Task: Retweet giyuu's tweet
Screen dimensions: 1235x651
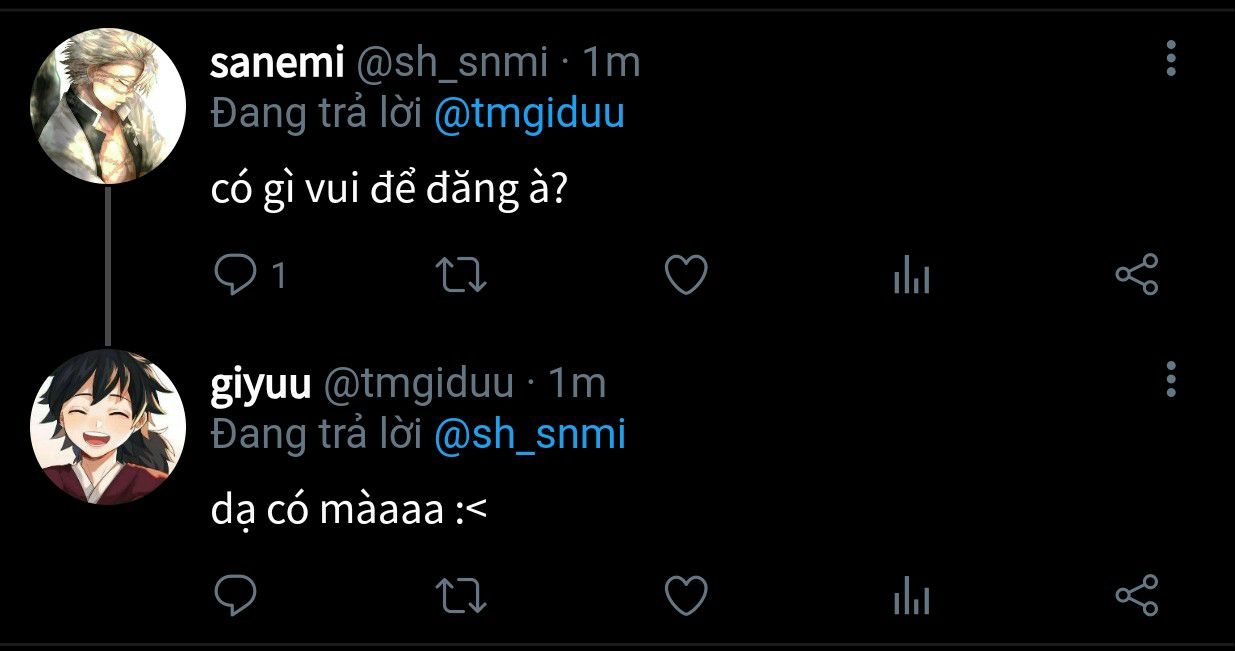Action: tap(464, 596)
